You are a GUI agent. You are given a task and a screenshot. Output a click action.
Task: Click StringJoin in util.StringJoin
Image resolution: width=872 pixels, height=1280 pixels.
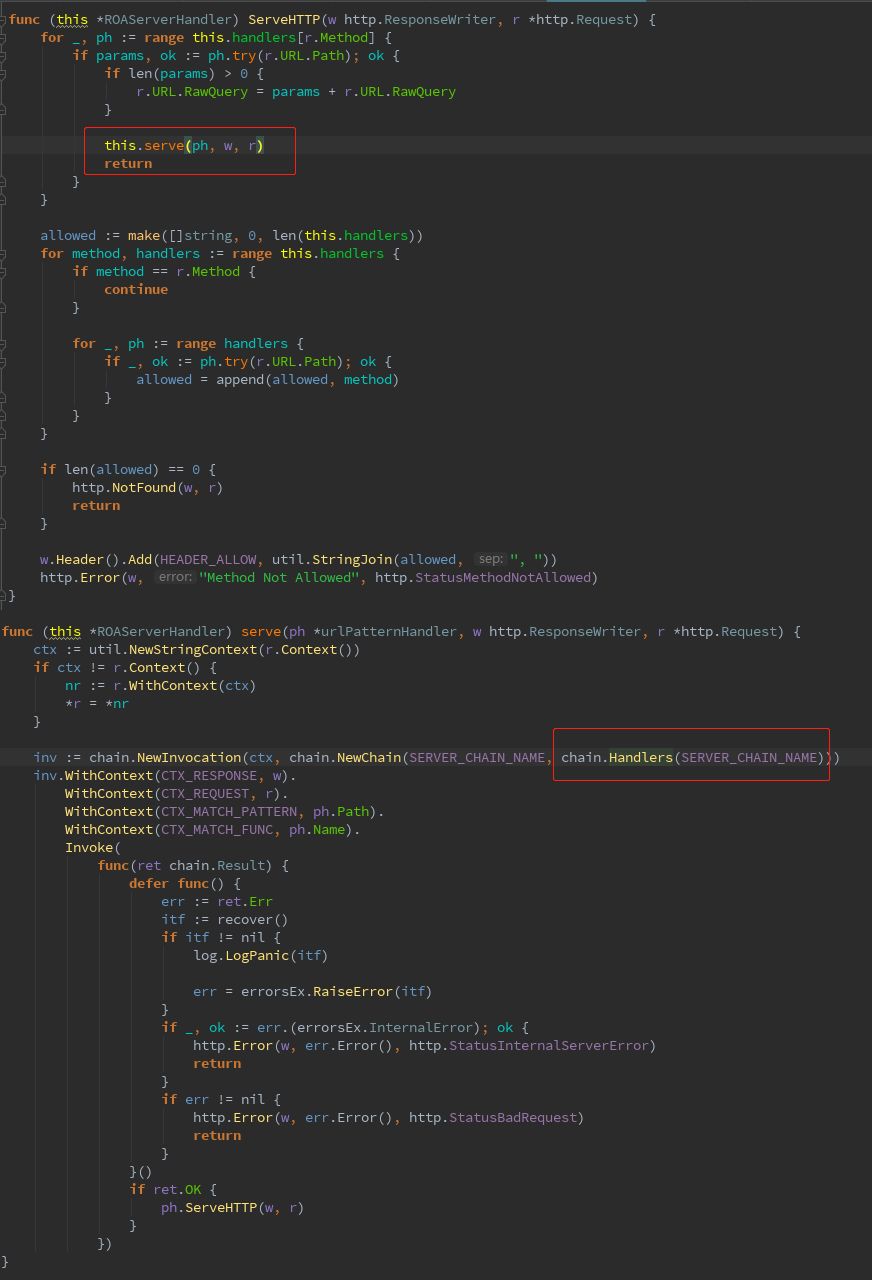click(353, 559)
